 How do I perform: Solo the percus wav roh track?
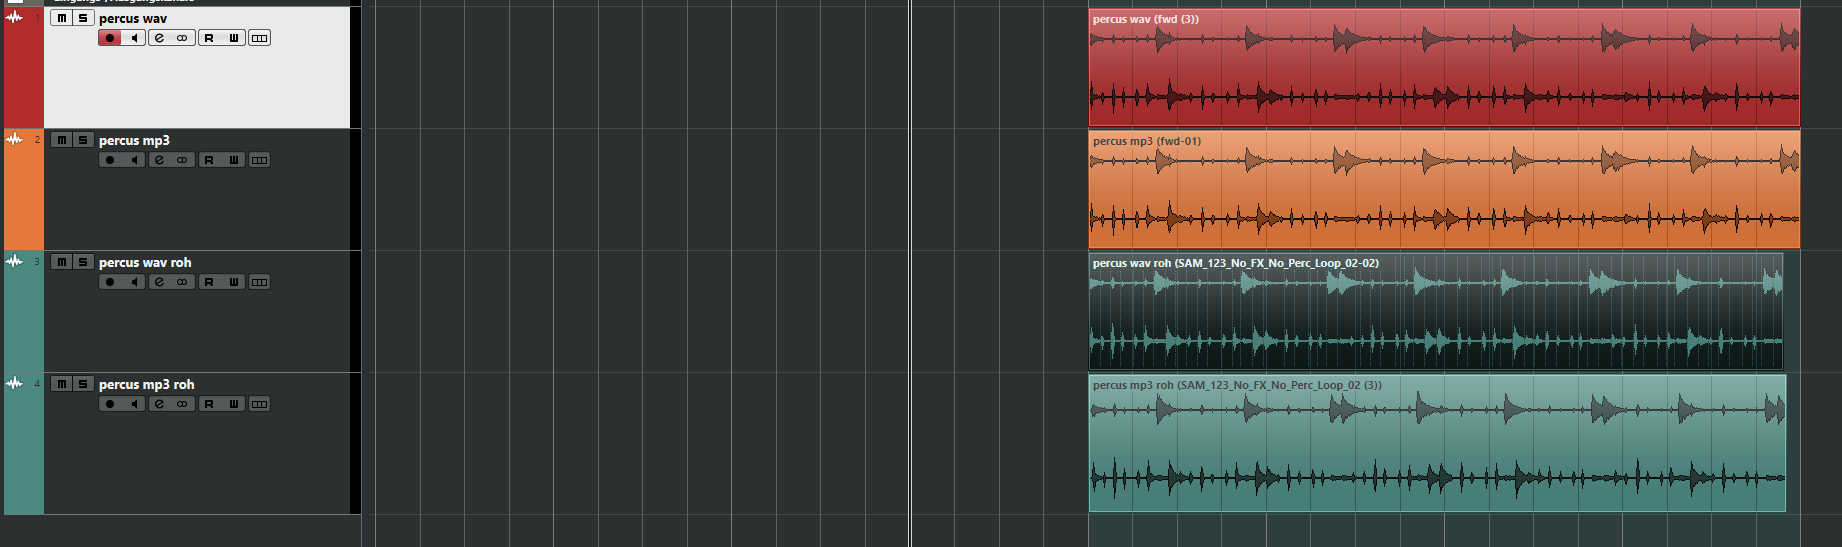83,262
